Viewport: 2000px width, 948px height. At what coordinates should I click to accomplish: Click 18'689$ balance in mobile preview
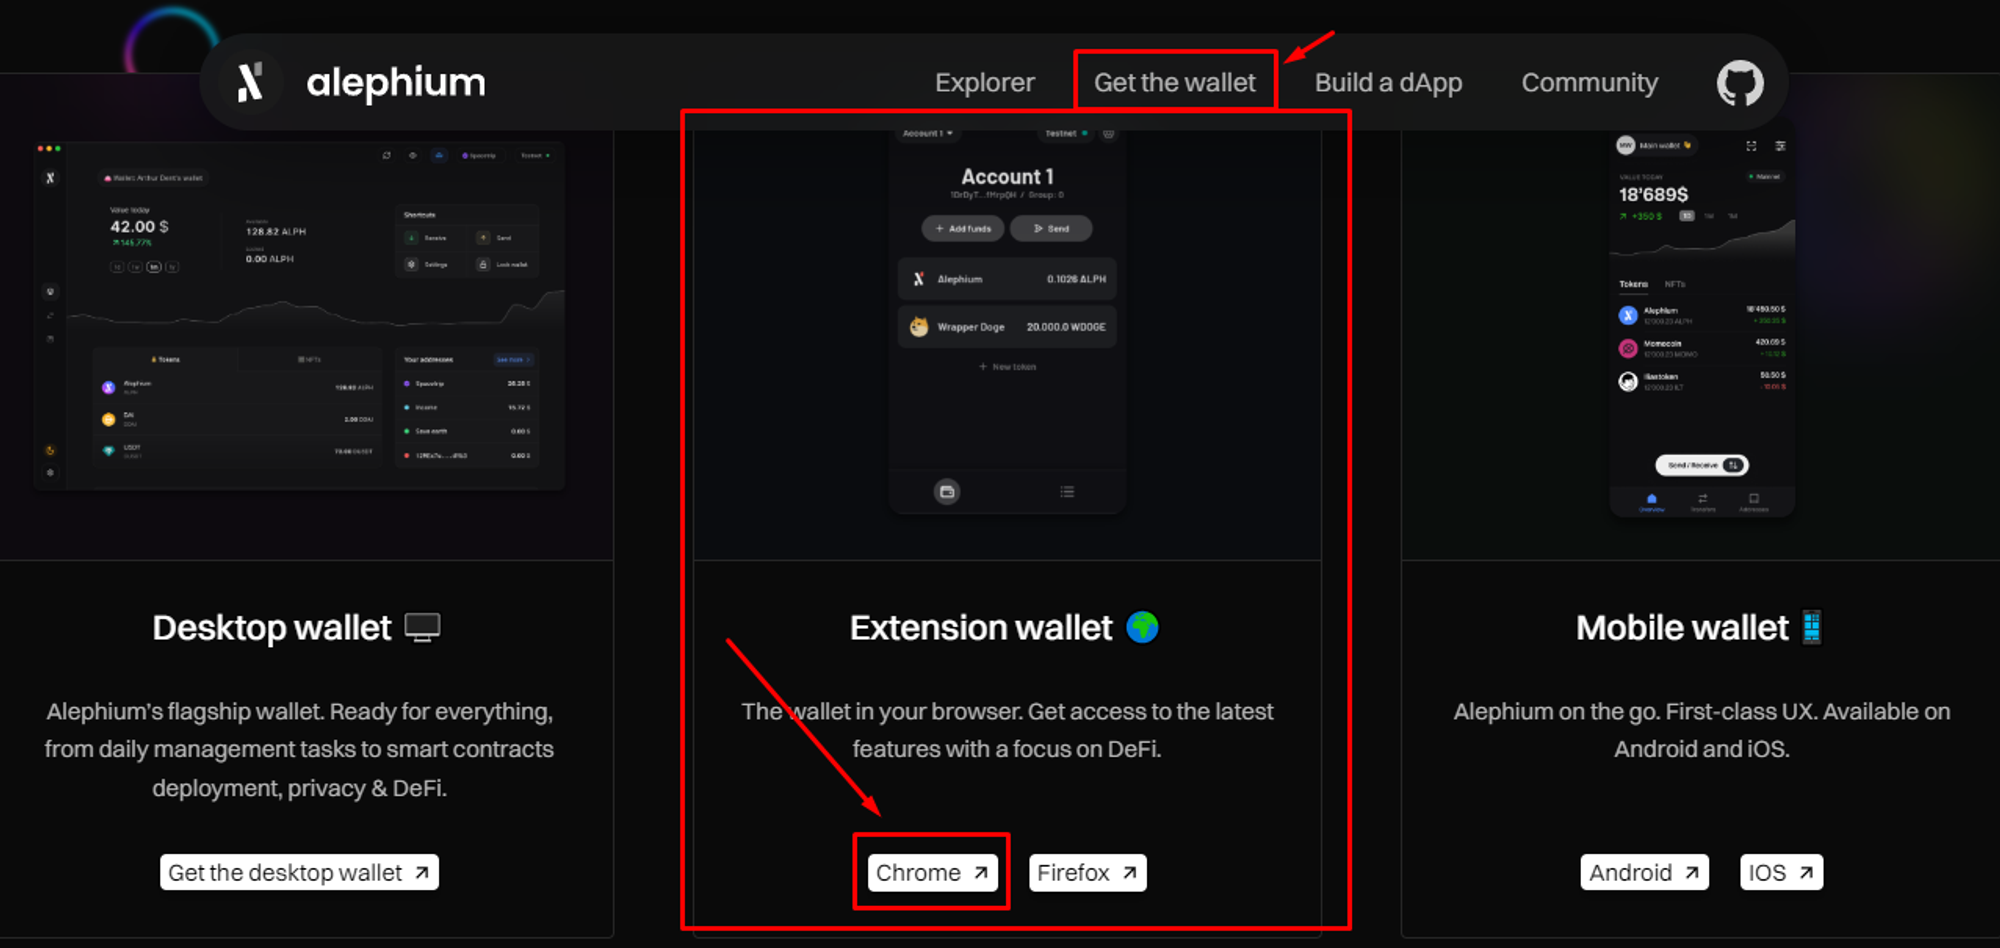[1653, 194]
